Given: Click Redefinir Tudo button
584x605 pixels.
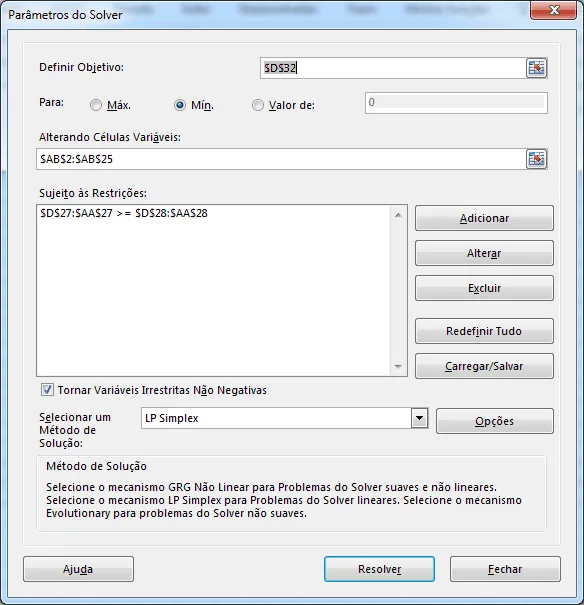Looking at the screenshot, I should point(484,331).
